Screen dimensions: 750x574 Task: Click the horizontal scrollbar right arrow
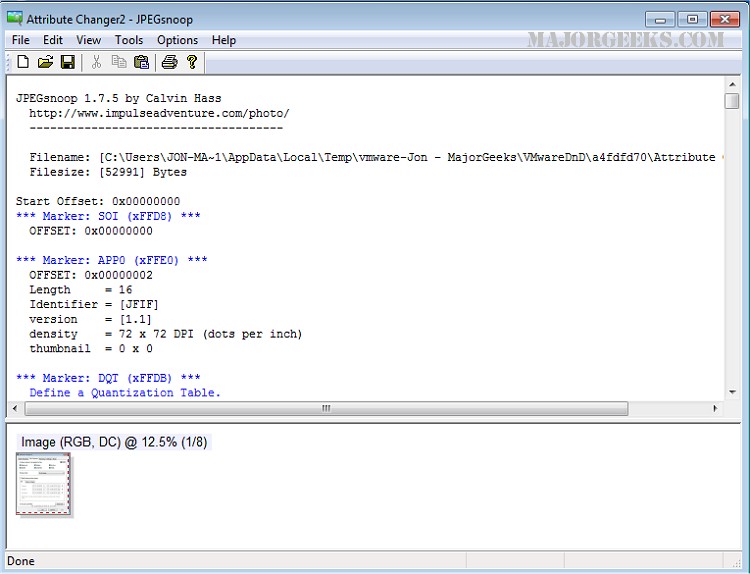pos(715,408)
